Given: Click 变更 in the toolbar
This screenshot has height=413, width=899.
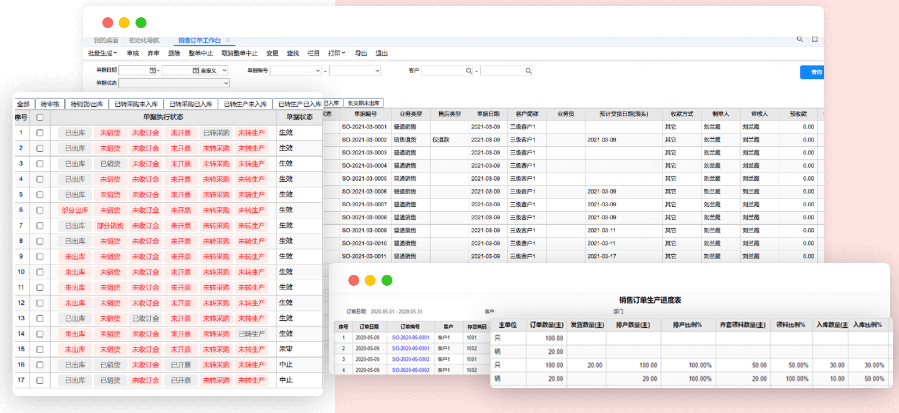Looking at the screenshot, I should click(x=272, y=53).
